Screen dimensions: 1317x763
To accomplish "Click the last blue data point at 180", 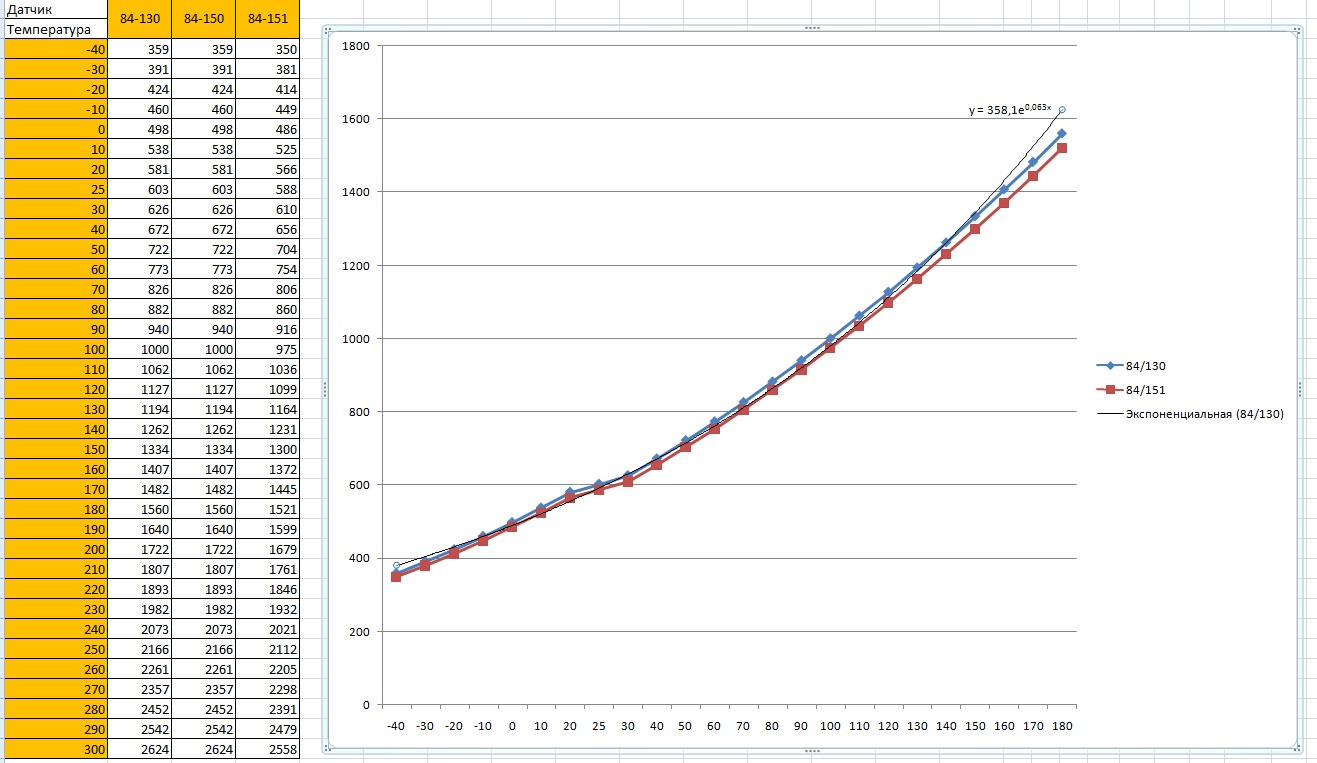I will [x=1062, y=133].
